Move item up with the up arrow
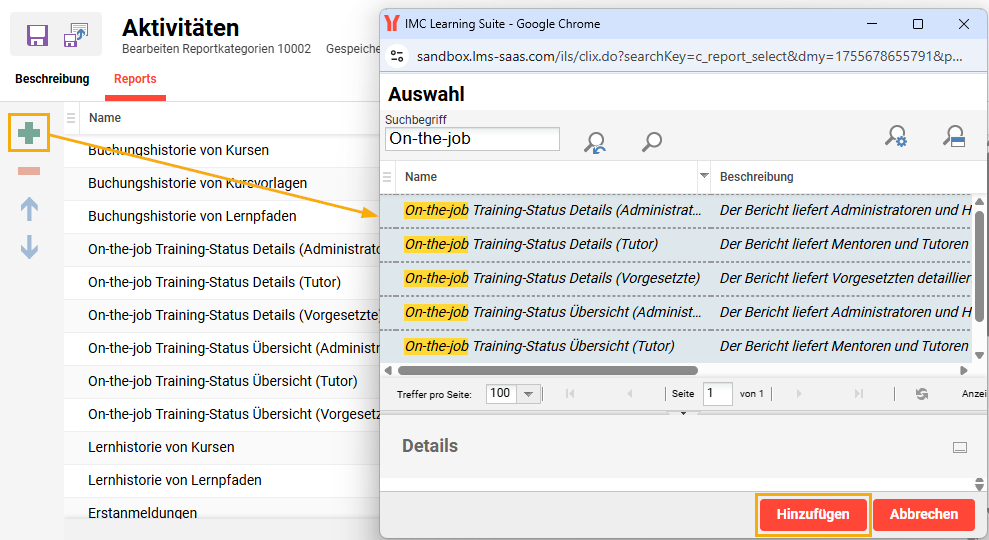 coord(29,209)
